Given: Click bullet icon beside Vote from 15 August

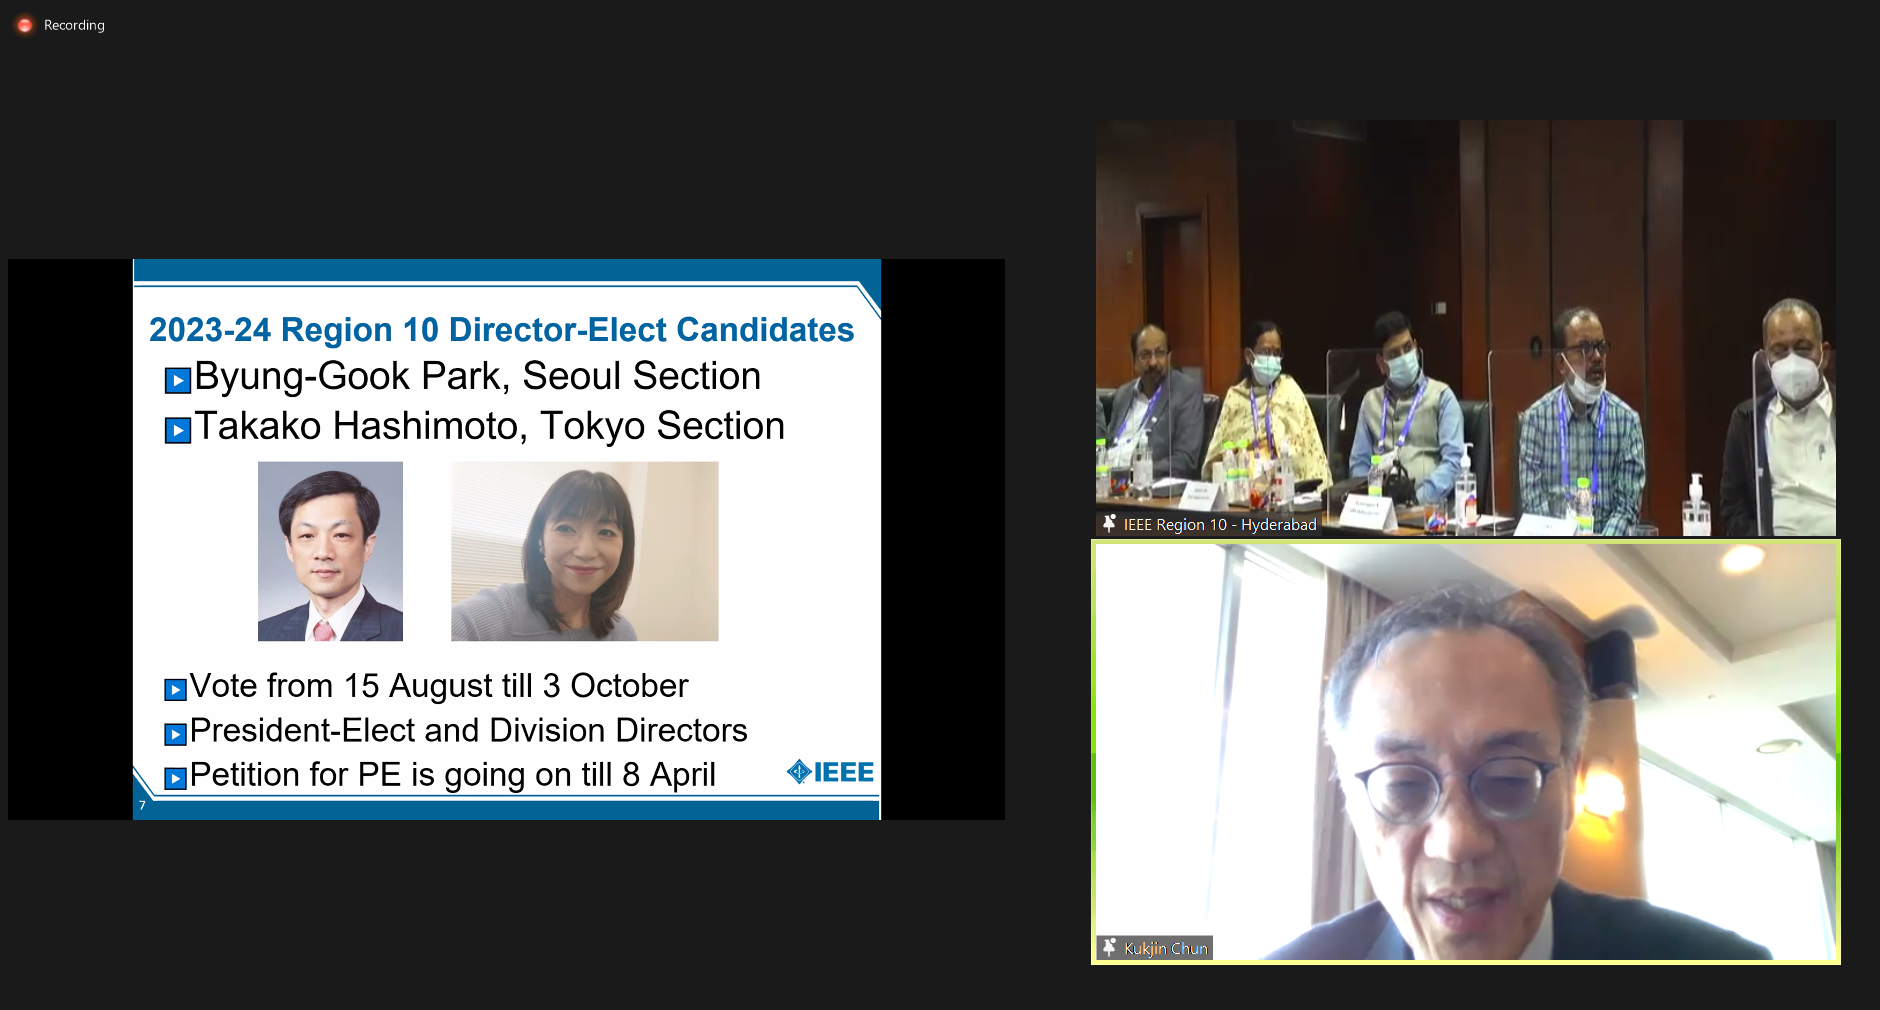Looking at the screenshot, I should pyautogui.click(x=175, y=689).
